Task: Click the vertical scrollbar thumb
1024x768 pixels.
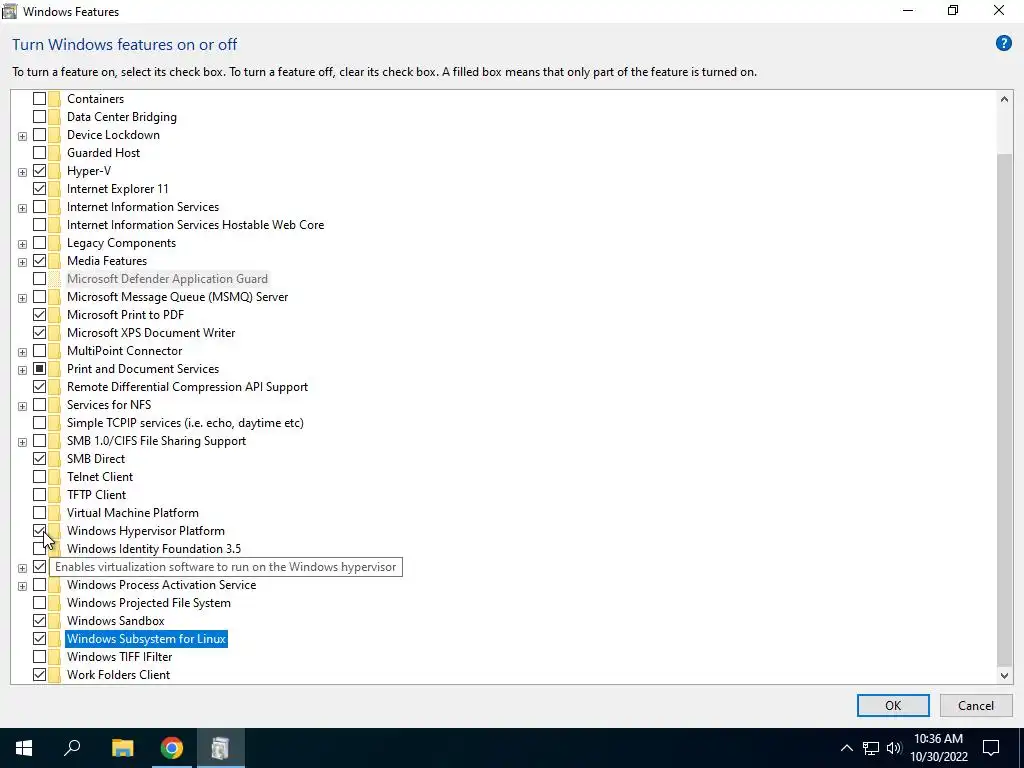Action: (x=1004, y=410)
